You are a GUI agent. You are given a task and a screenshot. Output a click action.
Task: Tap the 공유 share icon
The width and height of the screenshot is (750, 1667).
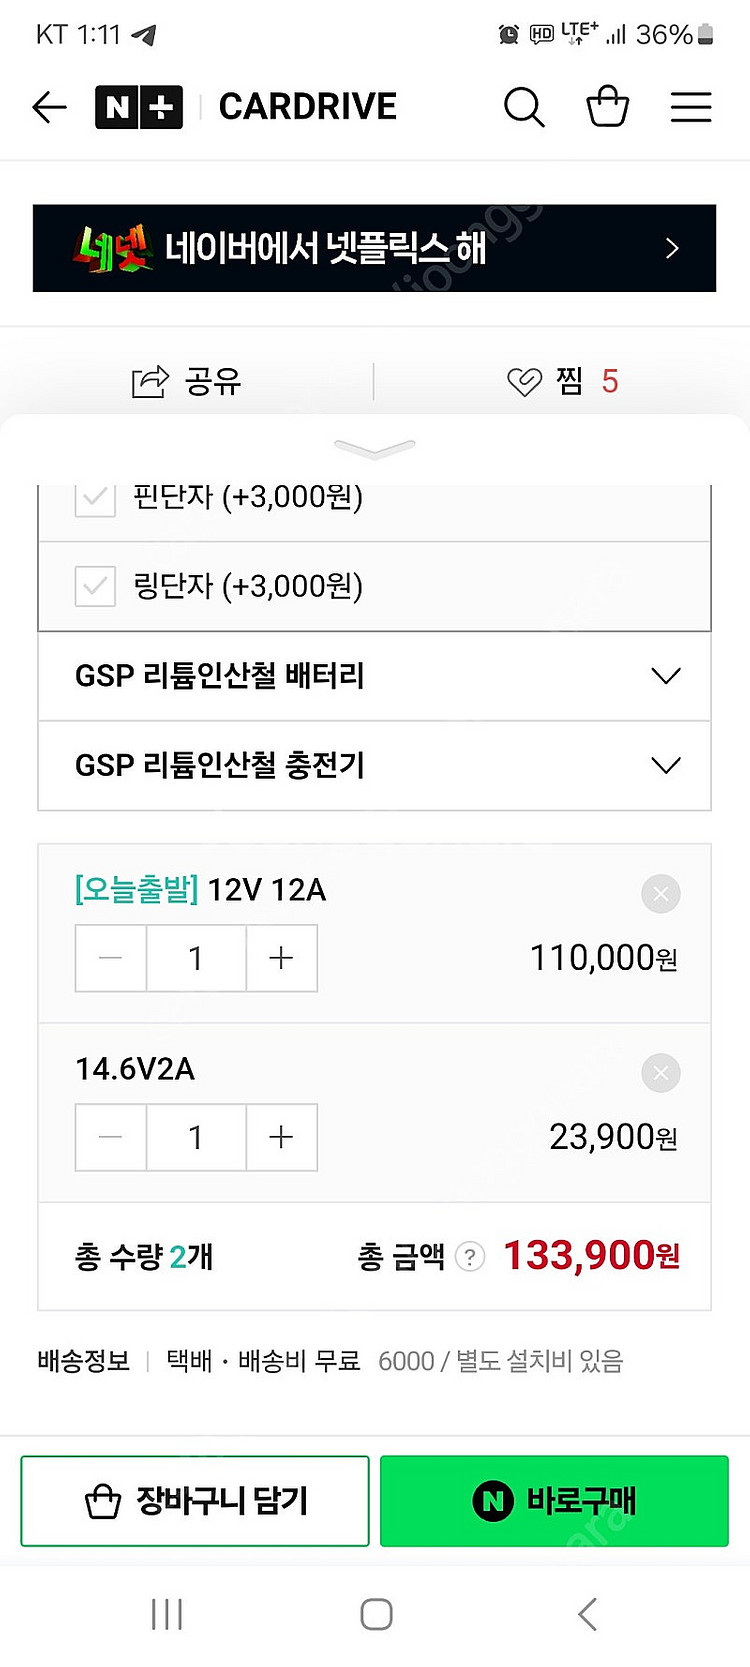[x=150, y=381]
